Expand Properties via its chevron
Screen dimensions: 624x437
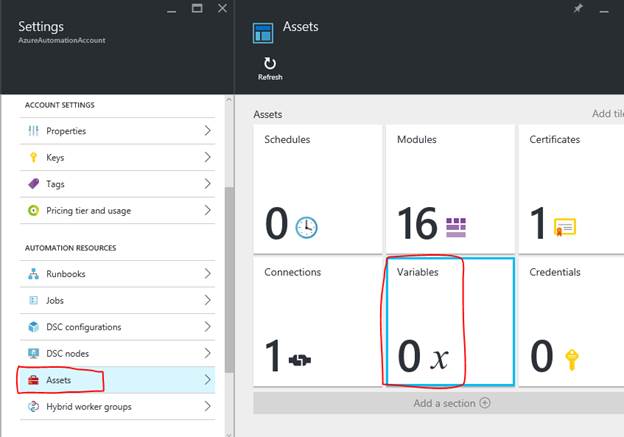click(x=207, y=131)
